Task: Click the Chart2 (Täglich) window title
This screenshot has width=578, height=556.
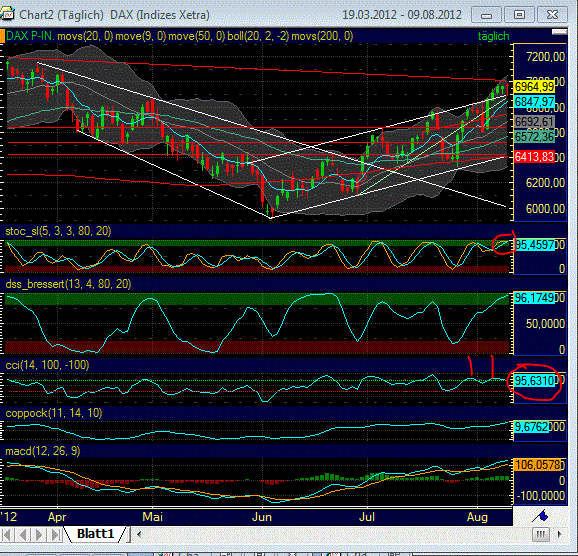Action: coord(61,15)
